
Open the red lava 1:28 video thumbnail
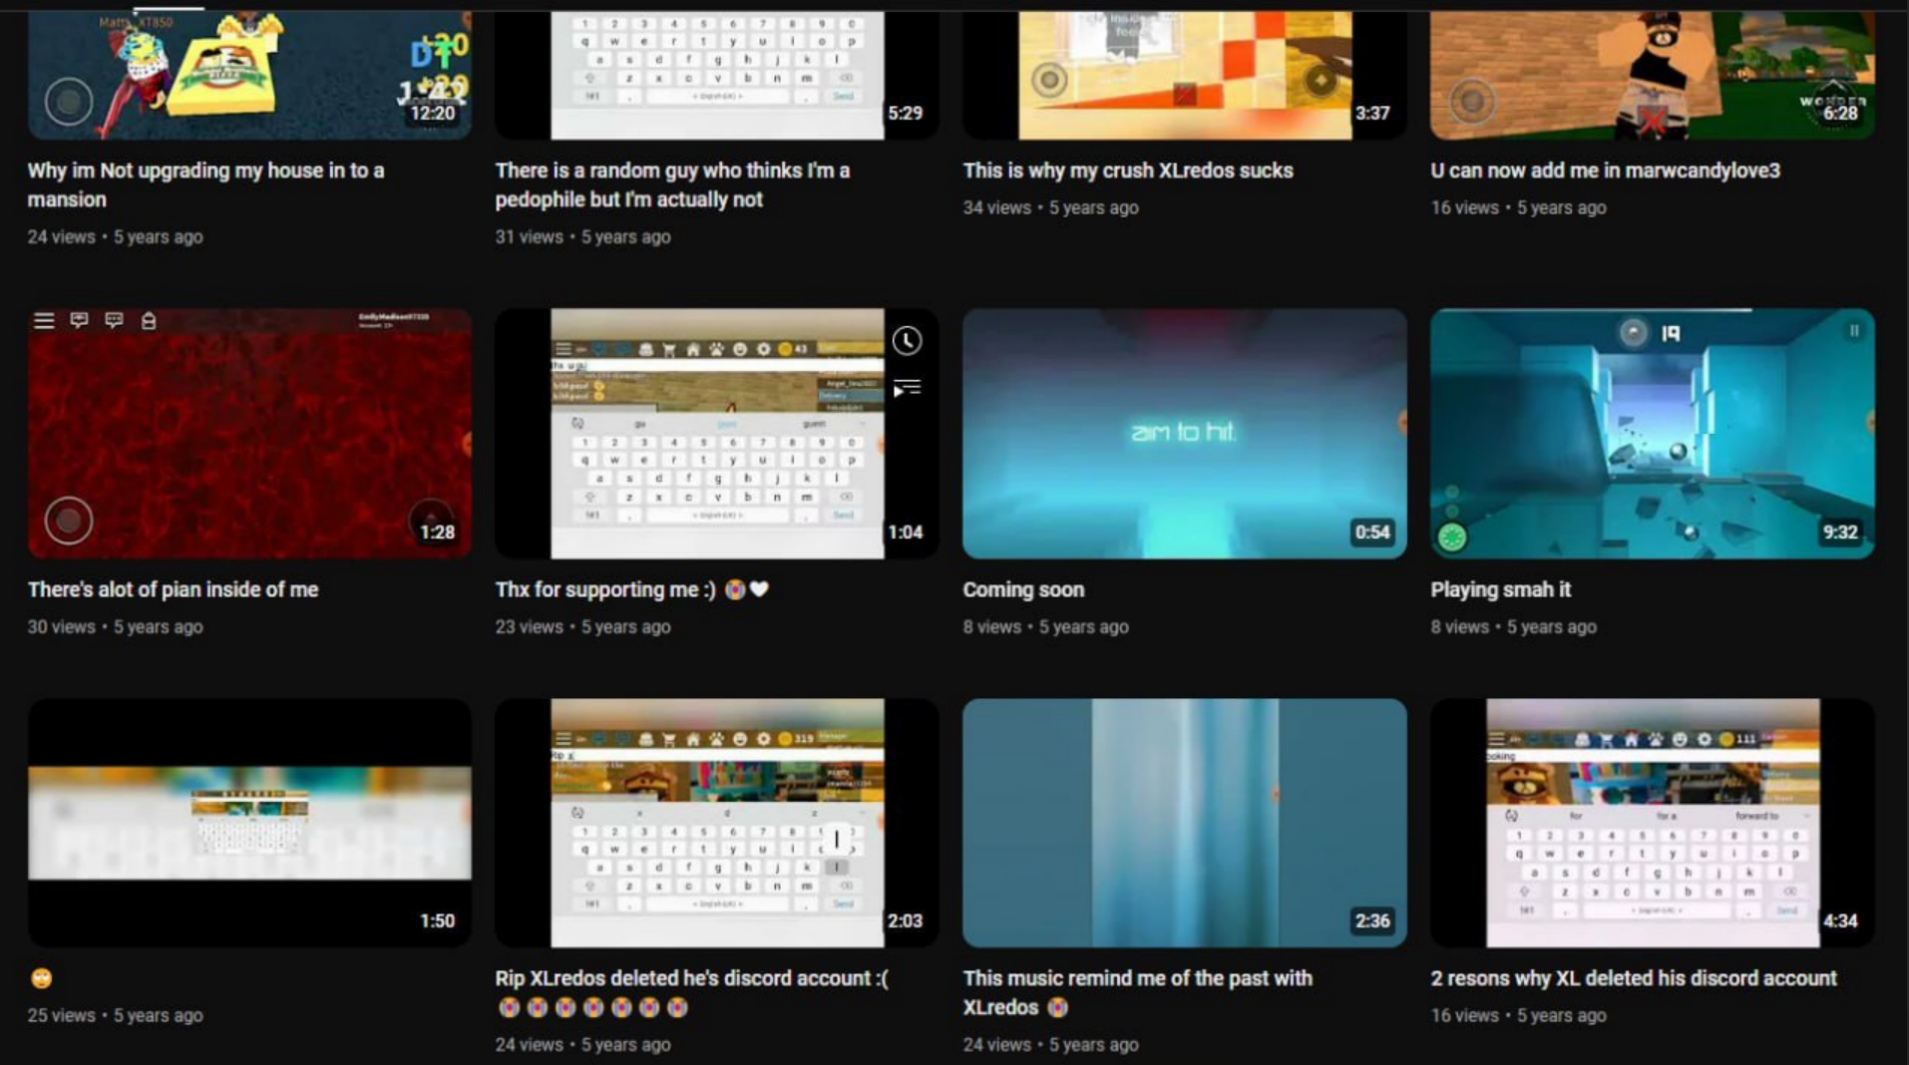250,433
